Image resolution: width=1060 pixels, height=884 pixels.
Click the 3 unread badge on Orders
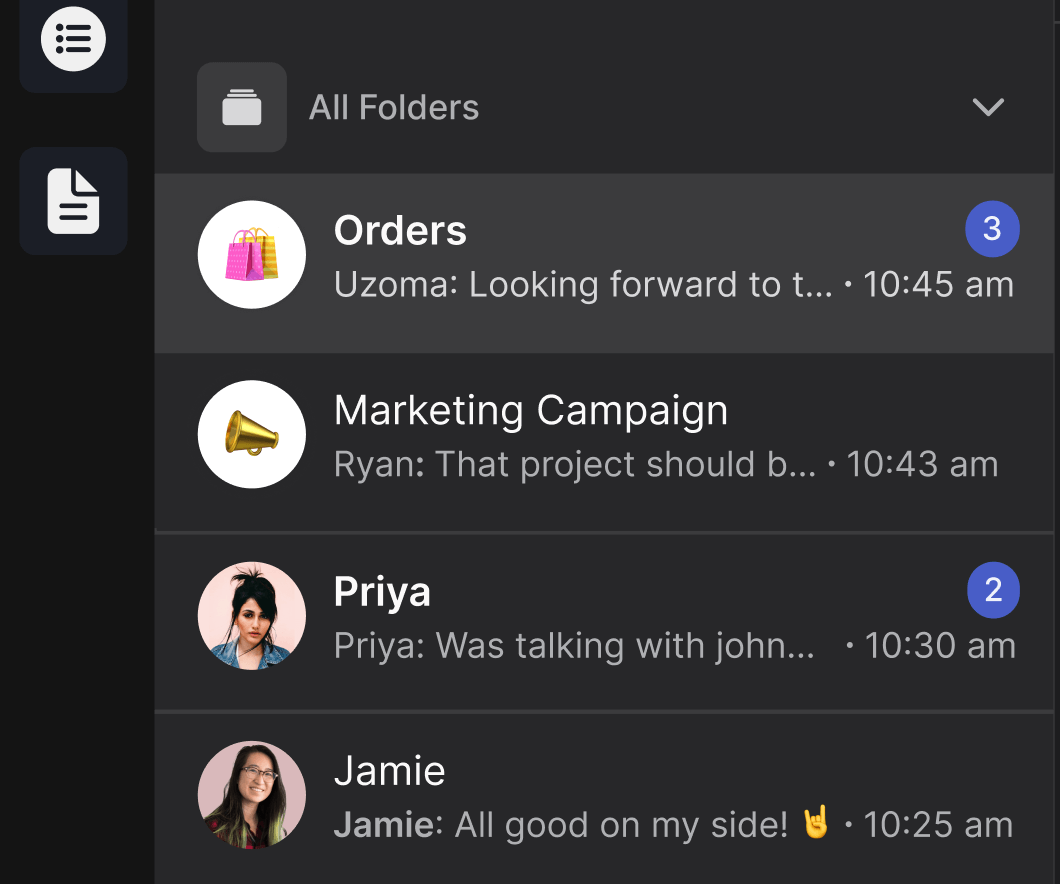992,229
